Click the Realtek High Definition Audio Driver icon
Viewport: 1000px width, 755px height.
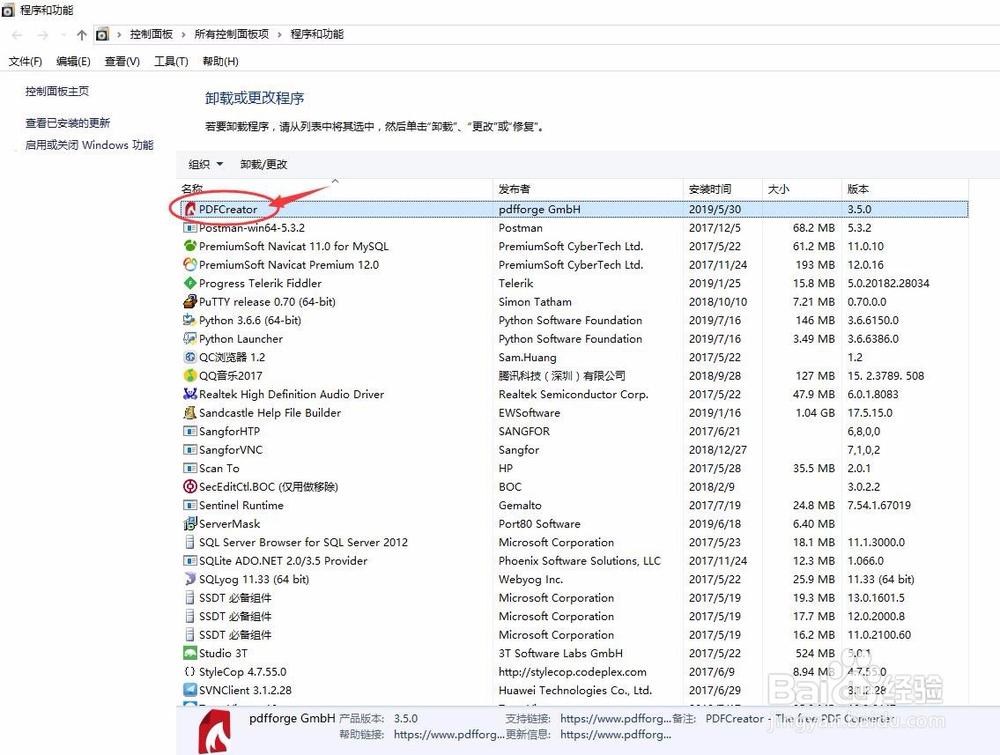click(190, 394)
